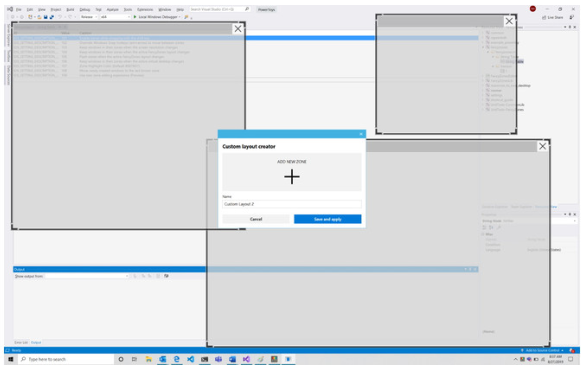Select the settings project in Solution Explorer
The image size is (585, 370).
coord(496,95)
